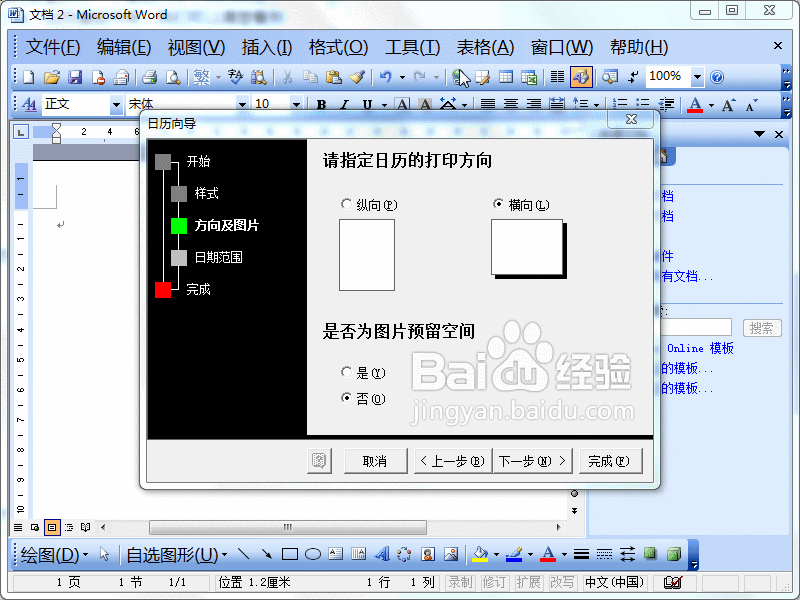Click the Underline U icon
The height and width of the screenshot is (600, 800).
tap(367, 105)
